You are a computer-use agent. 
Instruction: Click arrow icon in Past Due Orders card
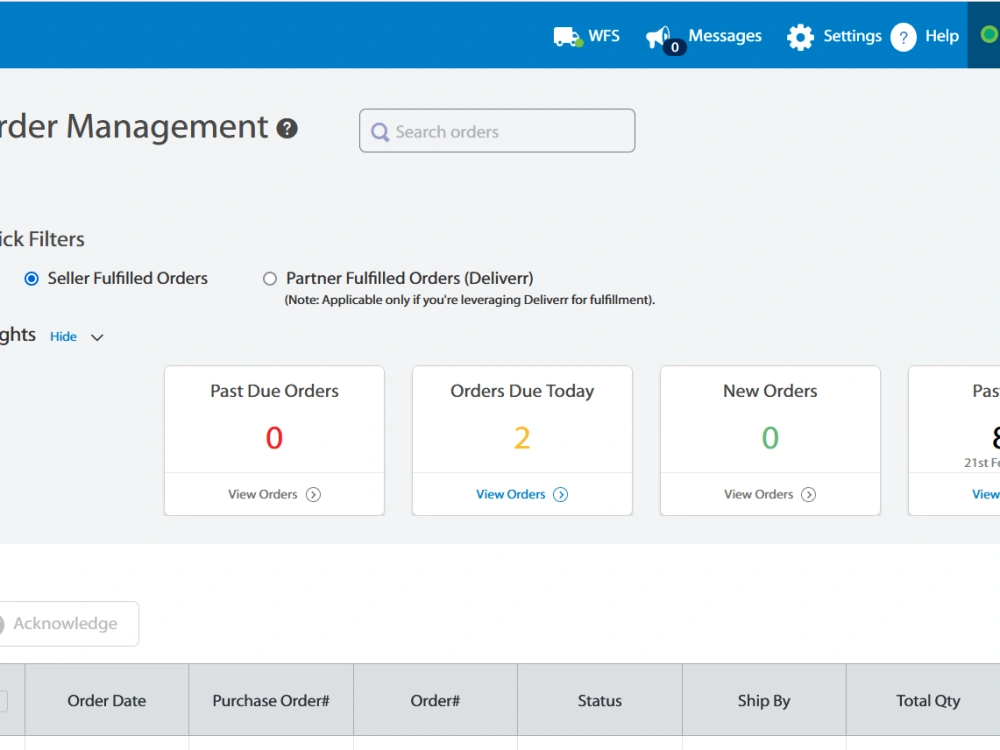(313, 494)
